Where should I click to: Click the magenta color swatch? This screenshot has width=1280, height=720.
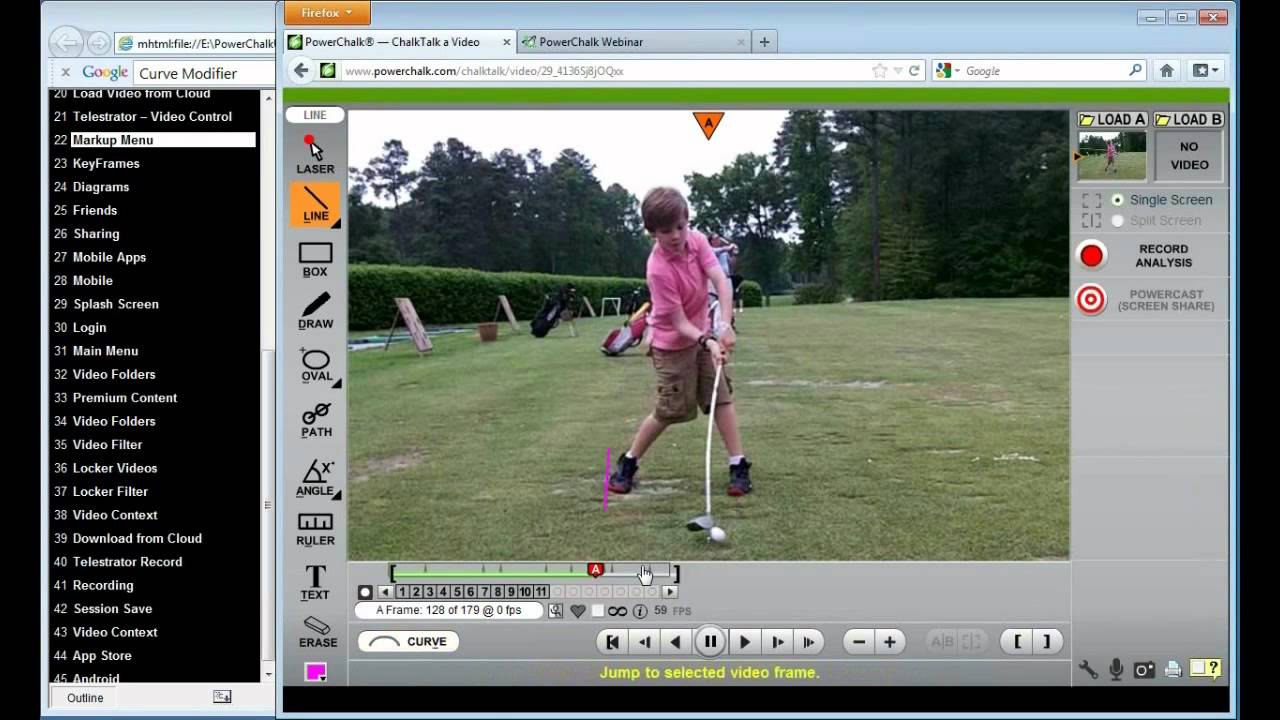pyautogui.click(x=315, y=672)
